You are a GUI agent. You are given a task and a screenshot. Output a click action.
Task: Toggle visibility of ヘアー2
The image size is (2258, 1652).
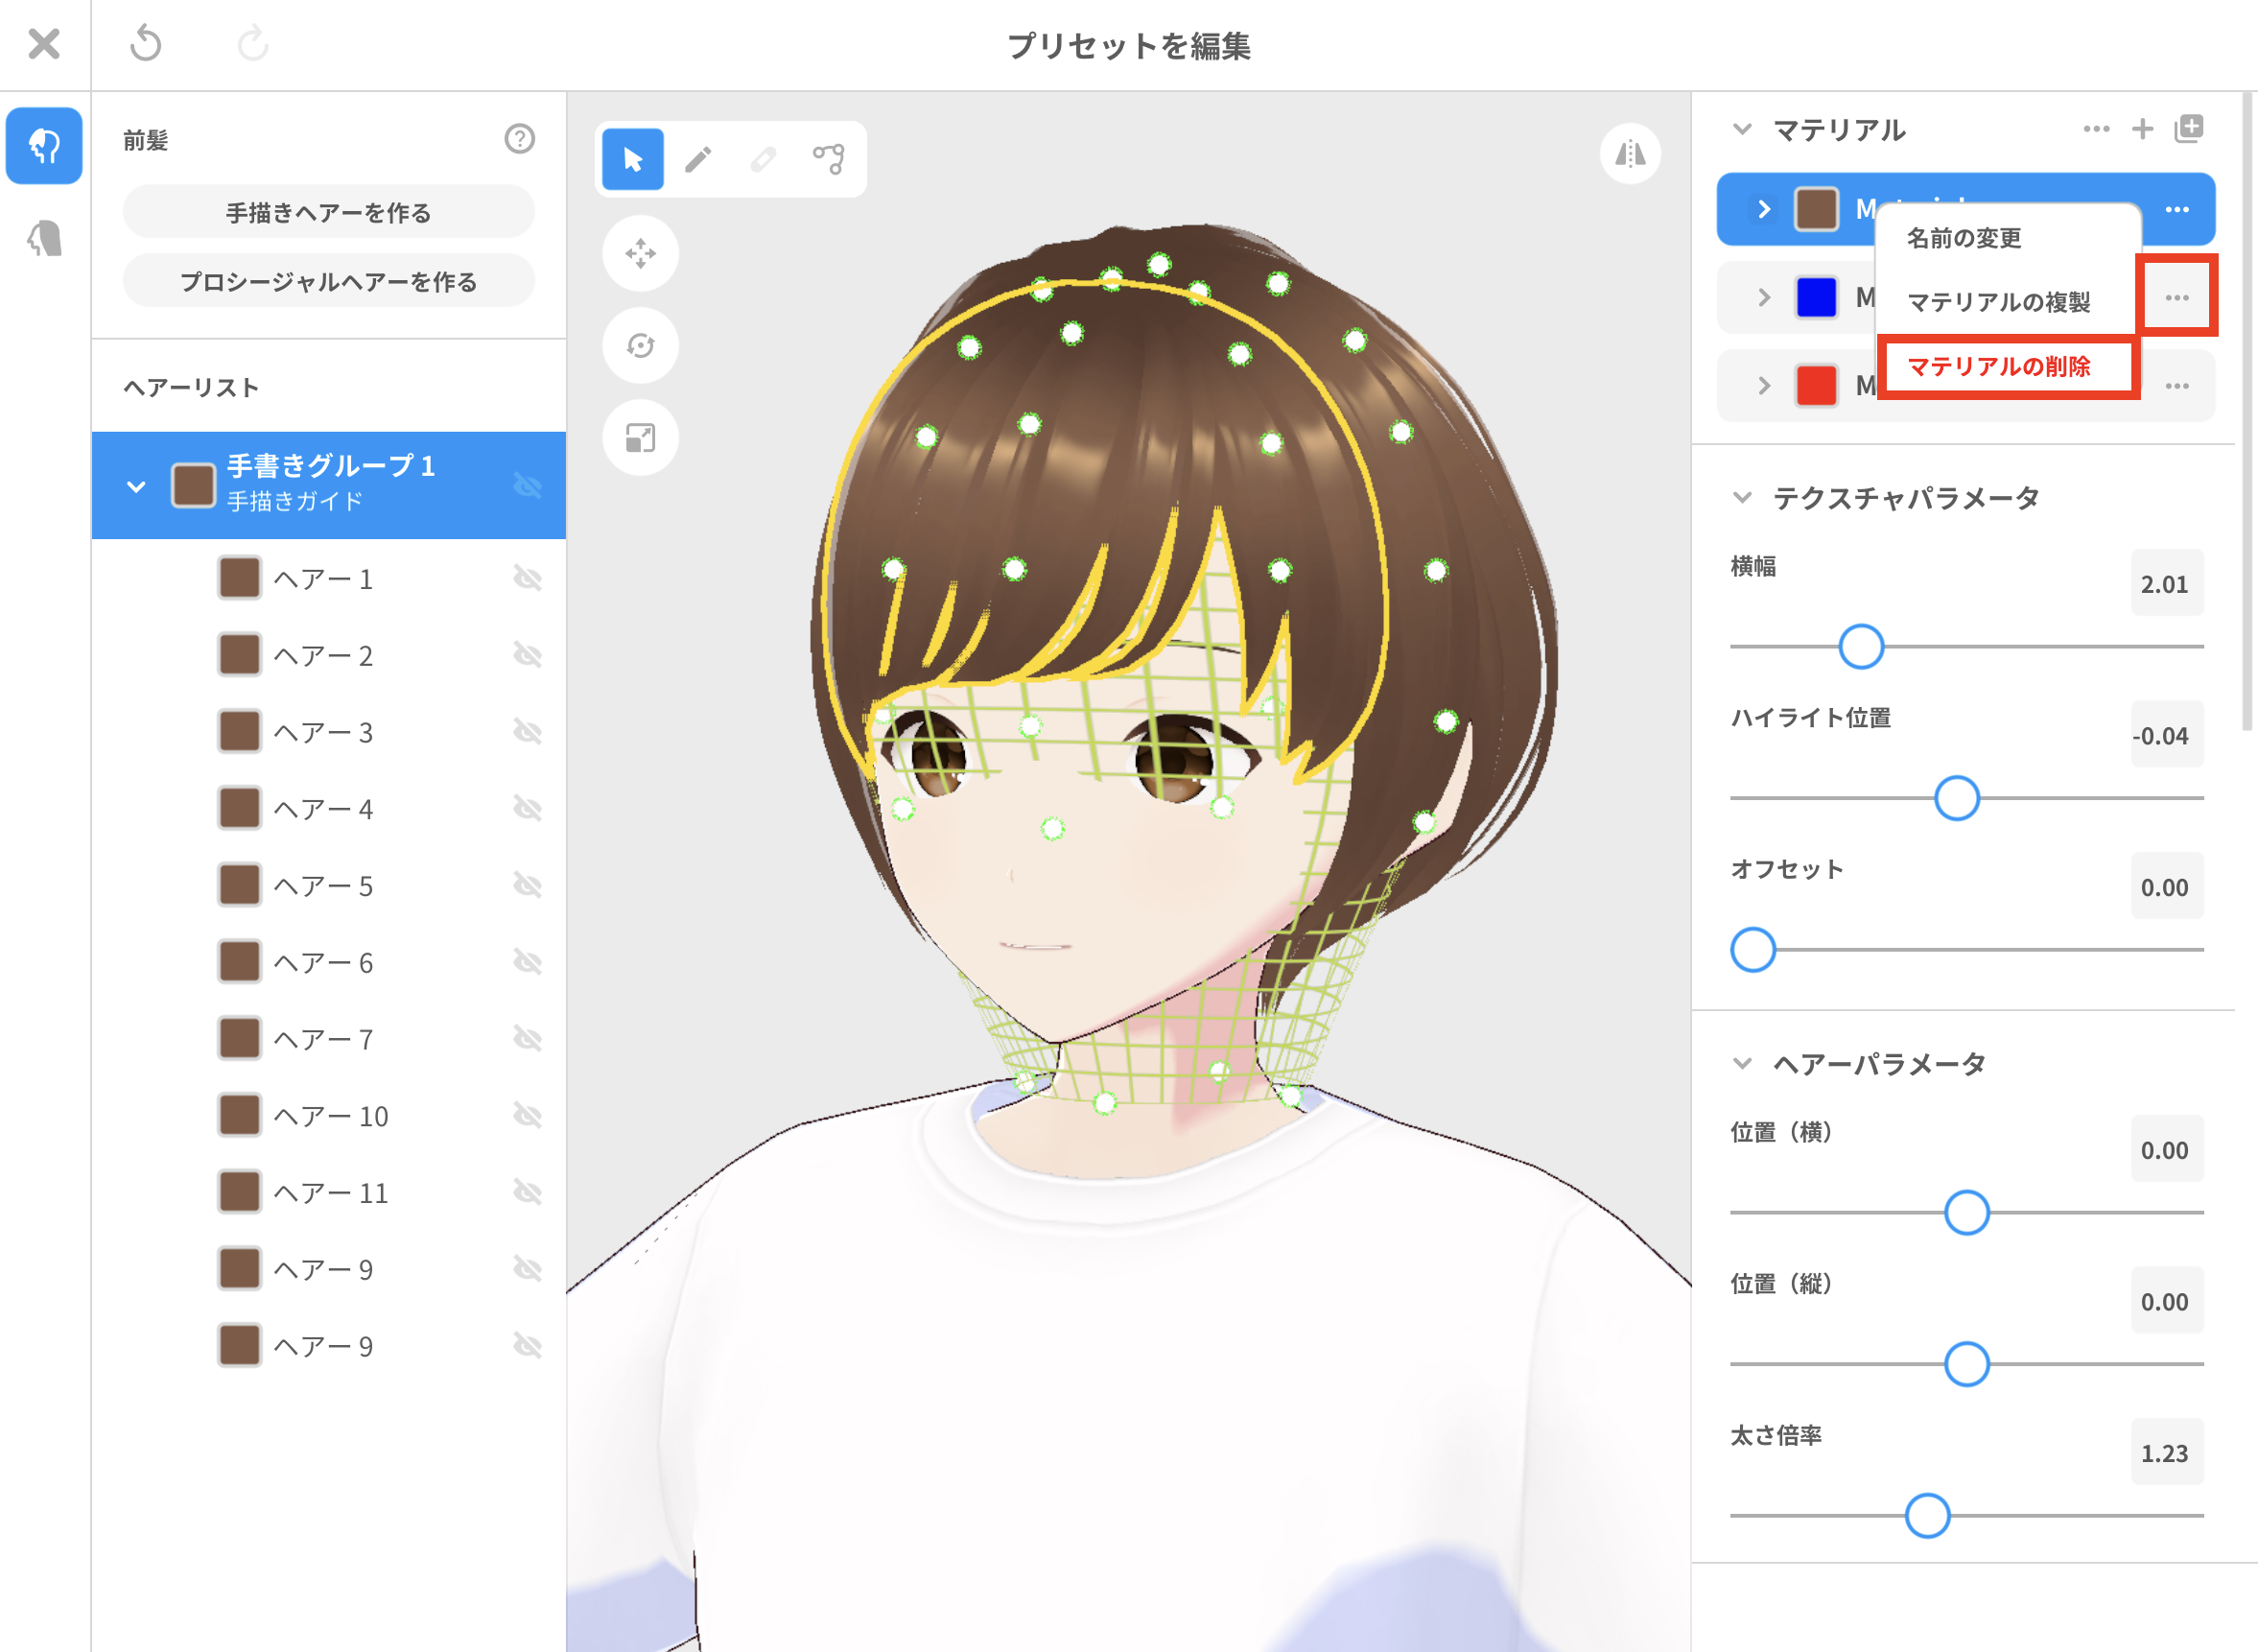coord(527,655)
